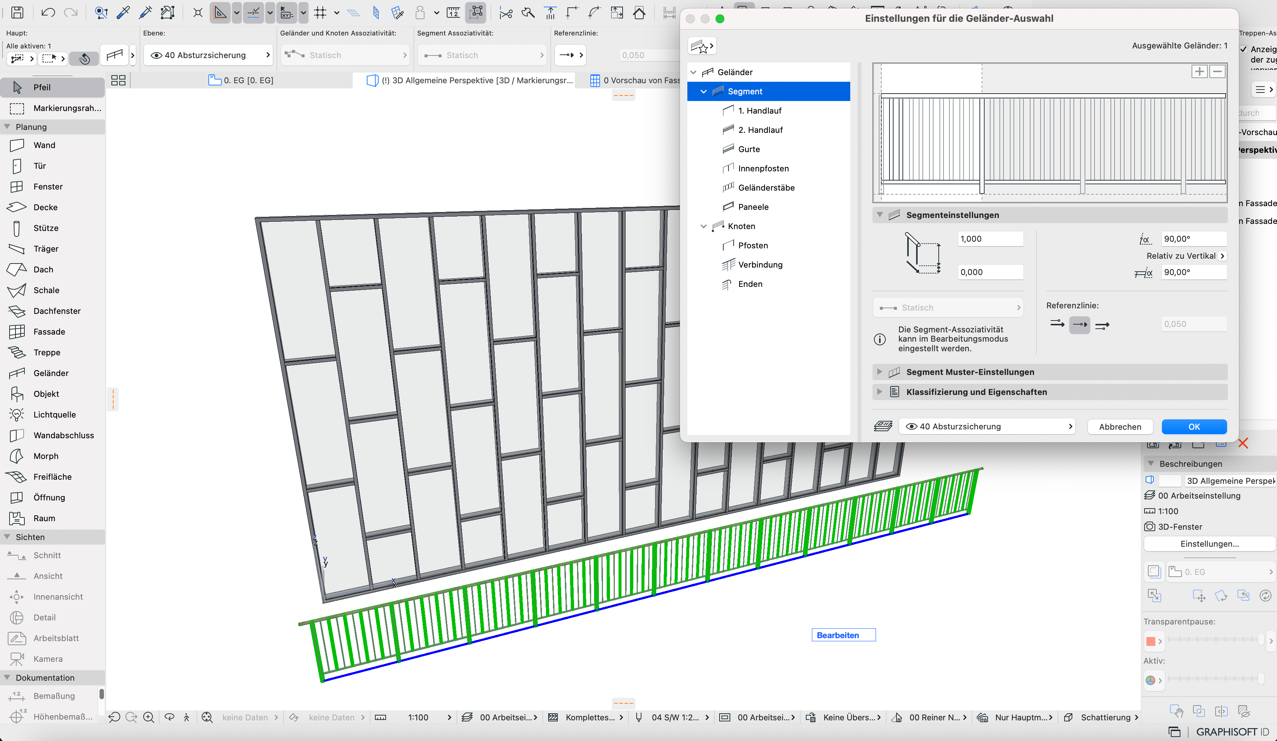This screenshot has width=1277, height=741.
Task: Click the zoom-in magnifier in bottom bar
Action: pos(148,717)
